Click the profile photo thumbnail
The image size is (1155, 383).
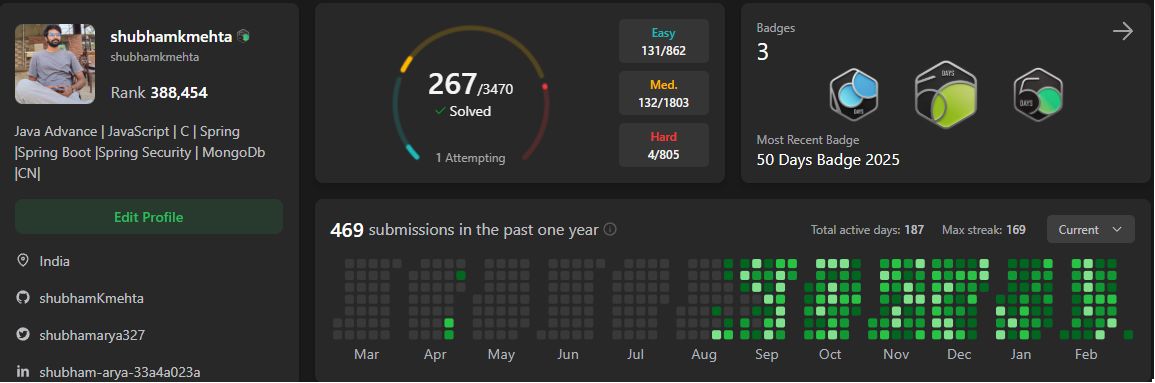click(55, 64)
